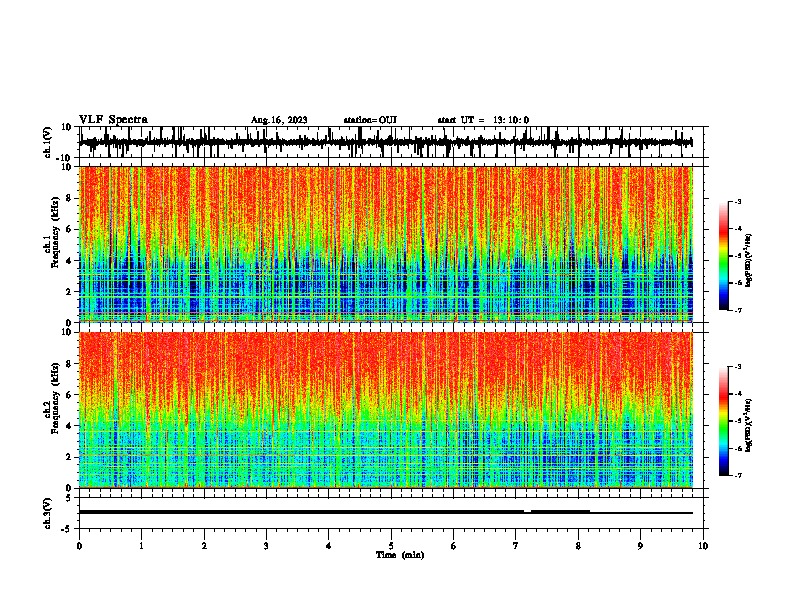Viewport: 792px width, 612px height.
Task: Click the ch.2 color bar log(PSD) label
Action: pos(749,426)
